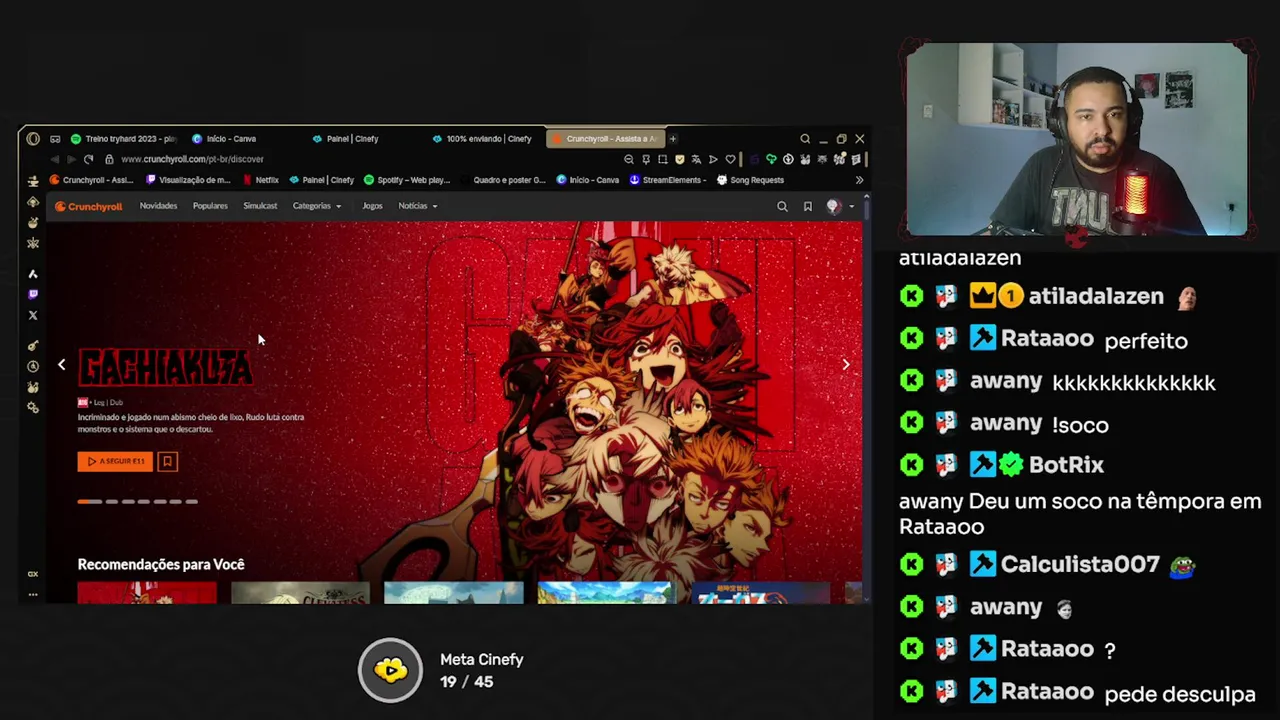Open the Spotify – Web player bookmark
This screenshot has height=720, width=1280.
407,180
